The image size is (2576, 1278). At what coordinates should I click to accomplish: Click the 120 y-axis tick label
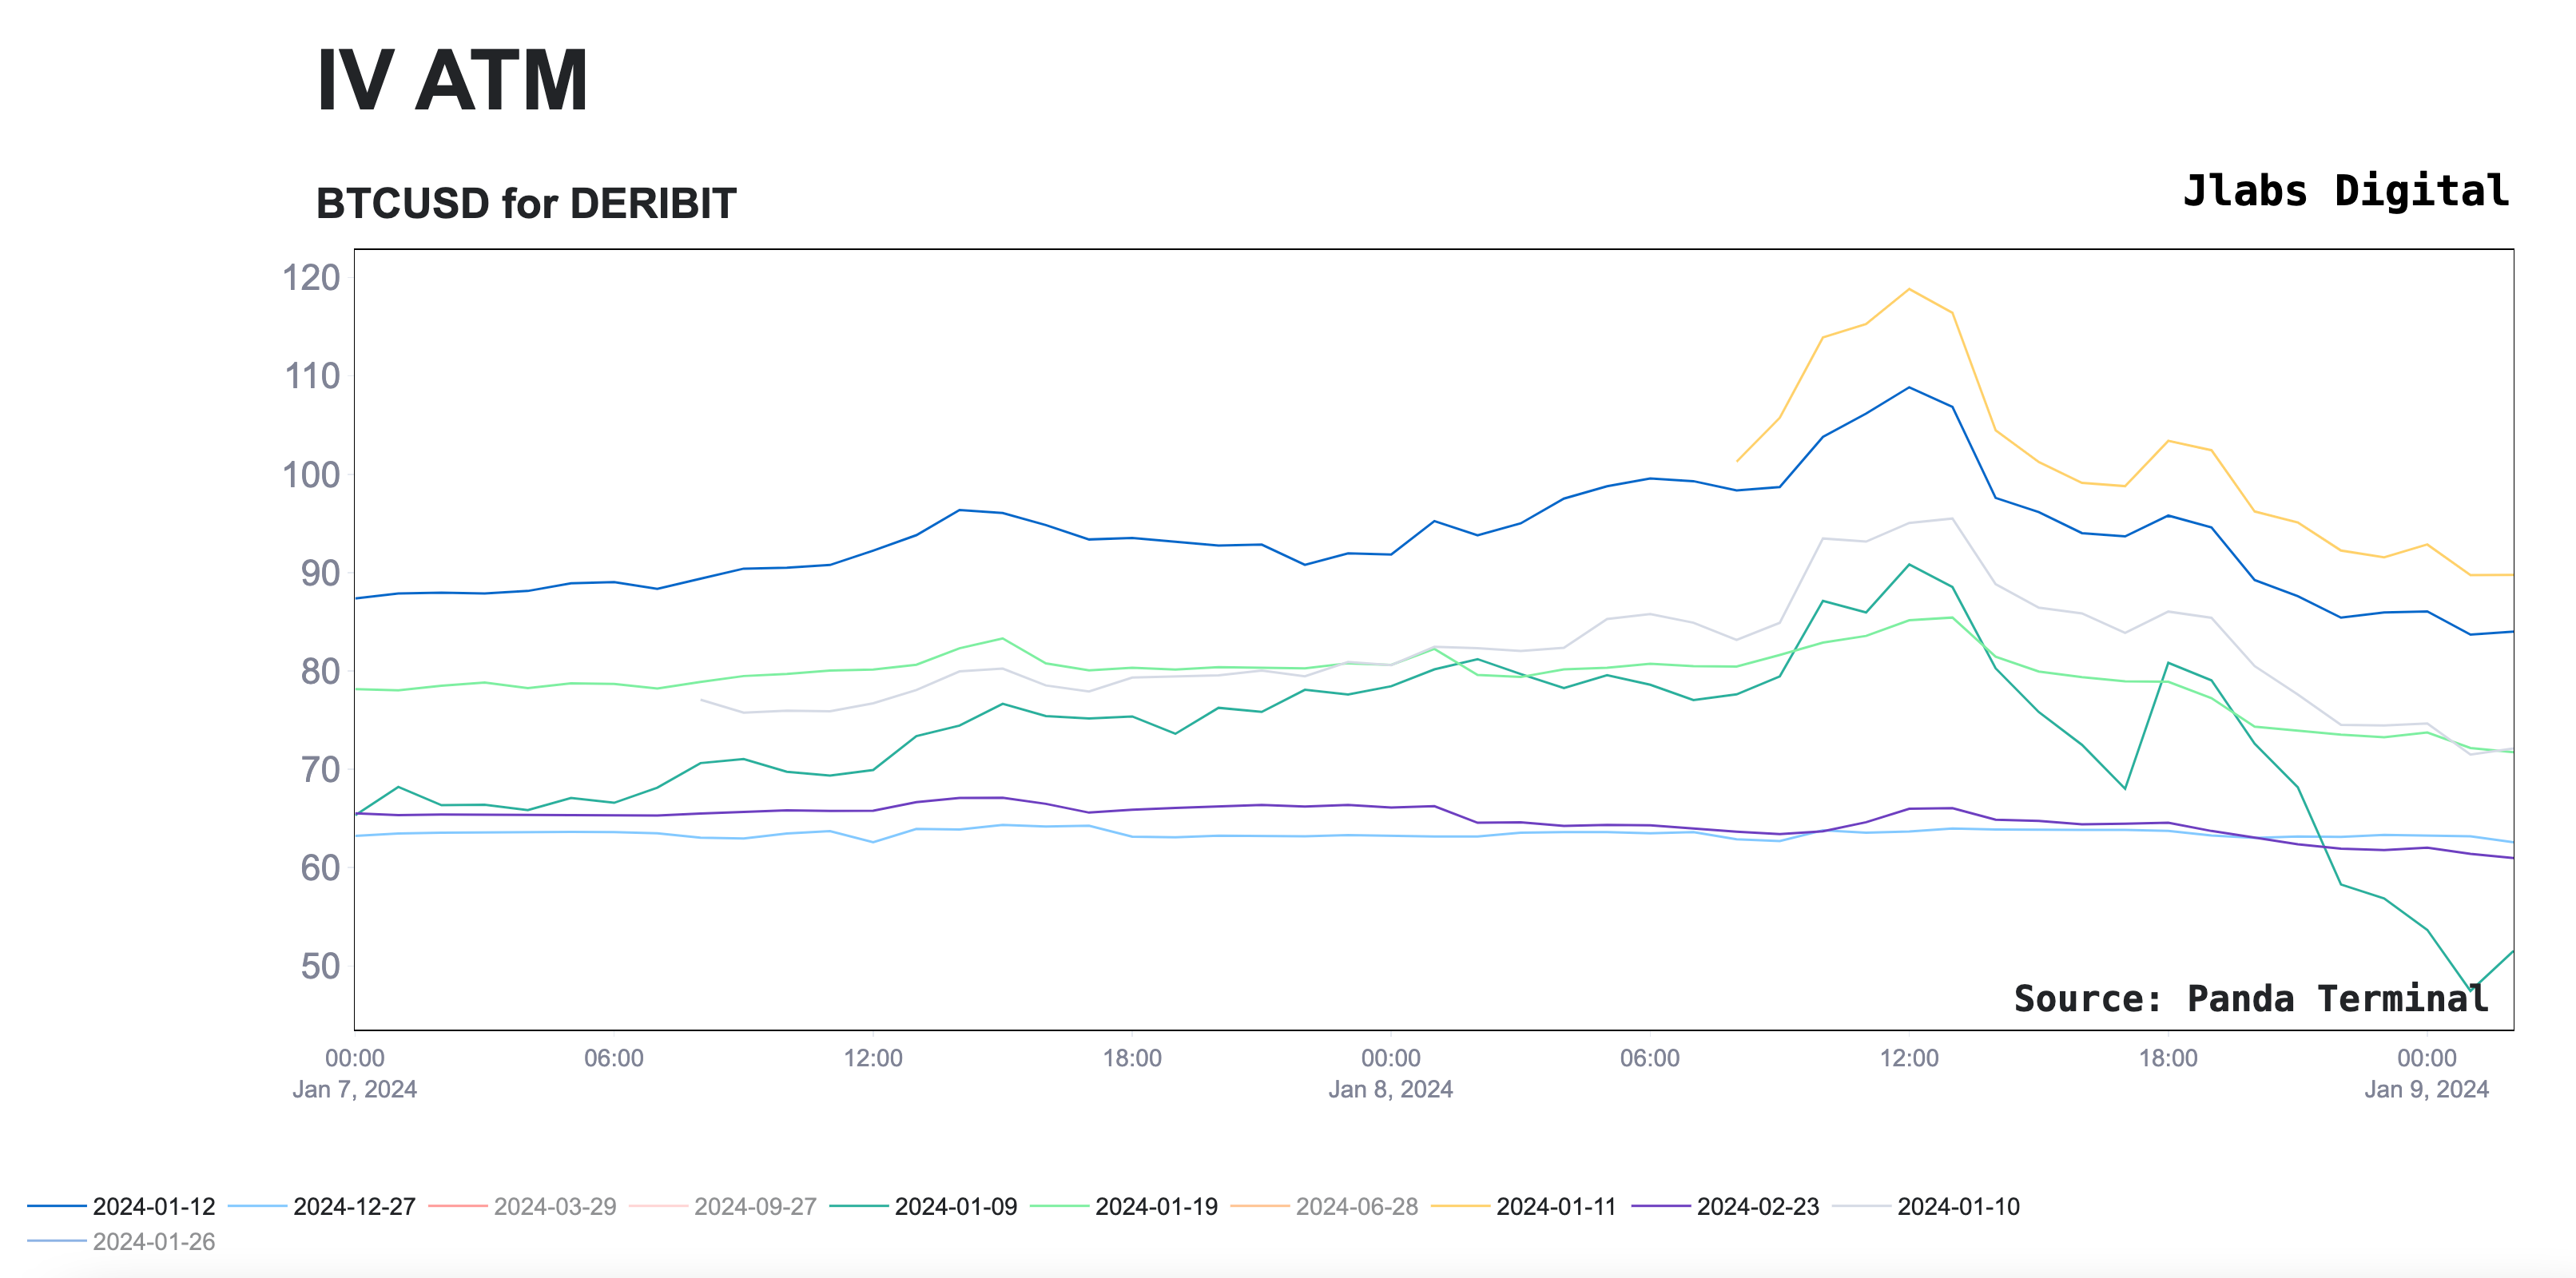311,277
